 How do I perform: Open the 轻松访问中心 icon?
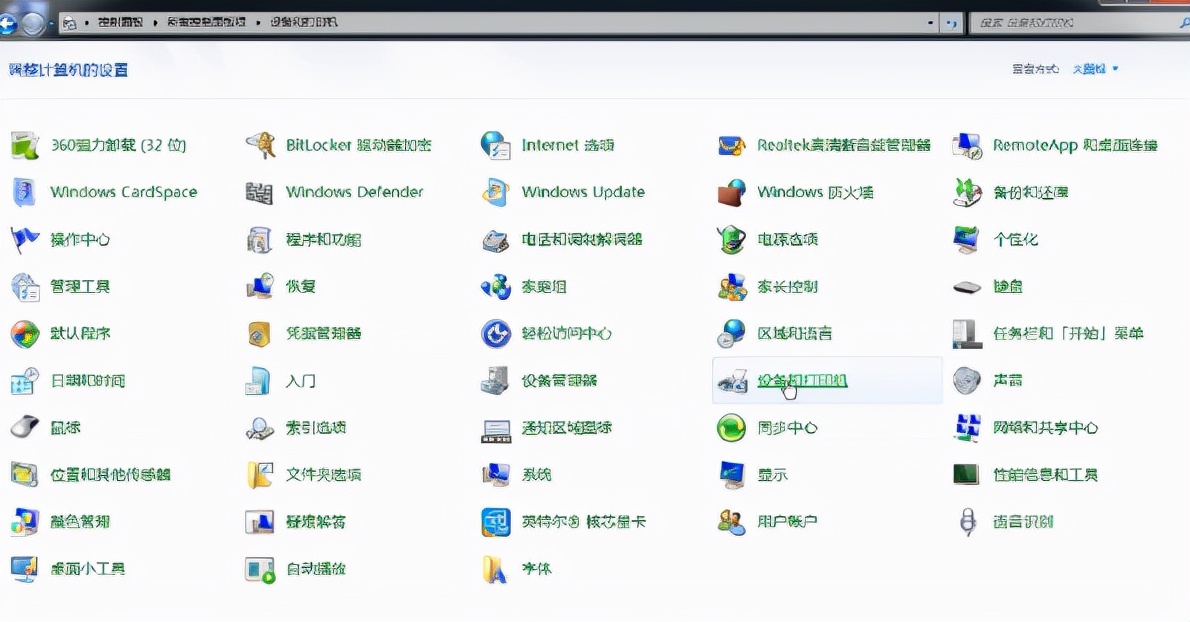point(496,334)
